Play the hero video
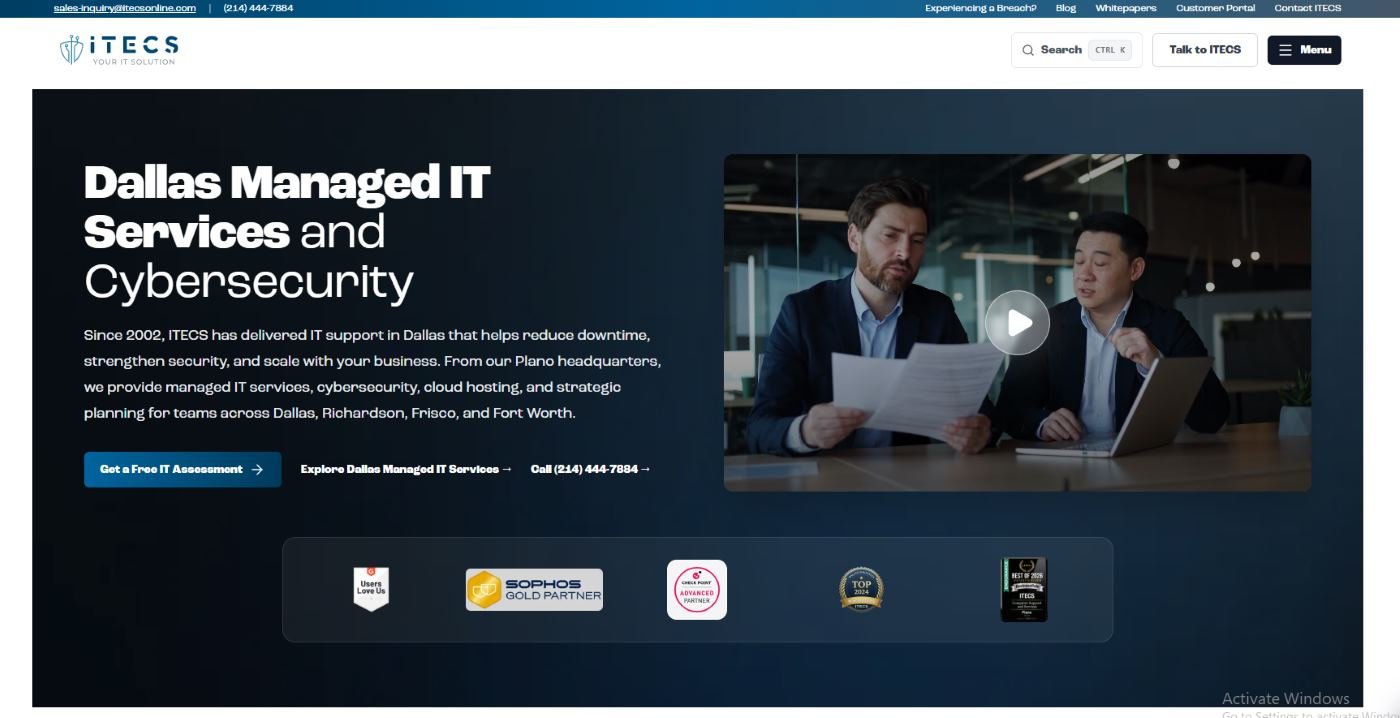This screenshot has width=1400, height=718. pyautogui.click(x=1017, y=322)
